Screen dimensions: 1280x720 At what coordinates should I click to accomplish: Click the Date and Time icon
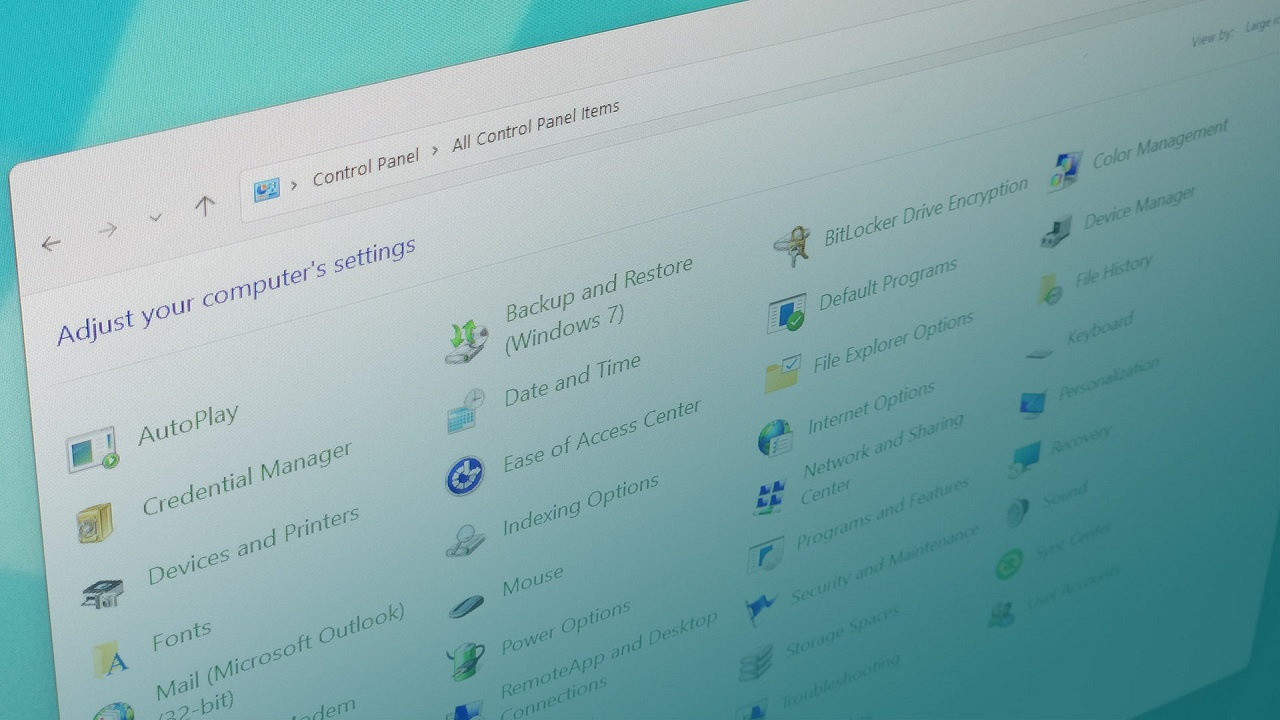[x=466, y=410]
